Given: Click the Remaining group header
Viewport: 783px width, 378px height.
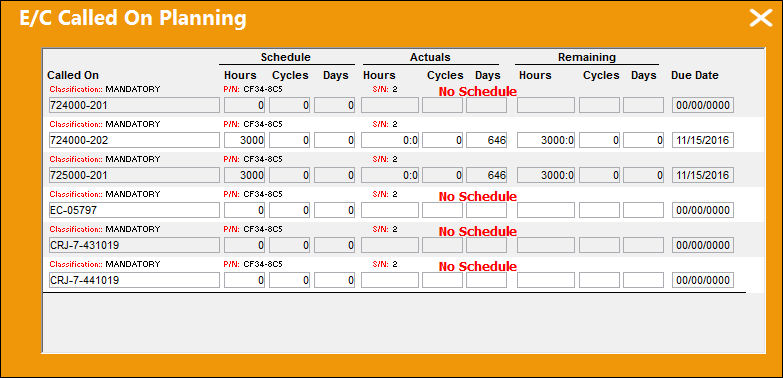Looking at the screenshot, I should pos(587,57).
